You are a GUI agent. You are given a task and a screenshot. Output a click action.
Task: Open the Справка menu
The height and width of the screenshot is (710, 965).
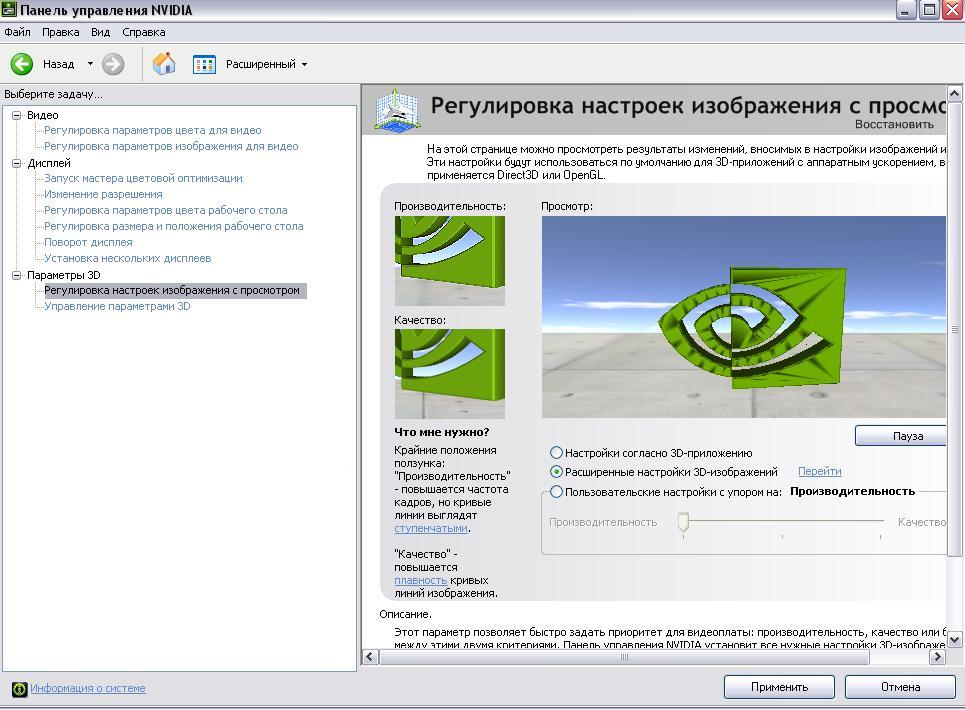coord(143,32)
